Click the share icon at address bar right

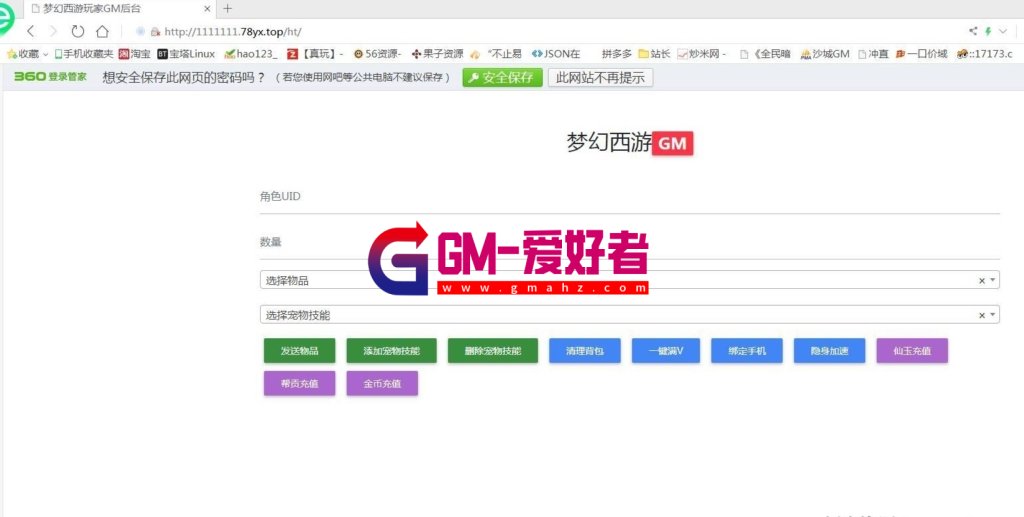[x=973, y=31]
